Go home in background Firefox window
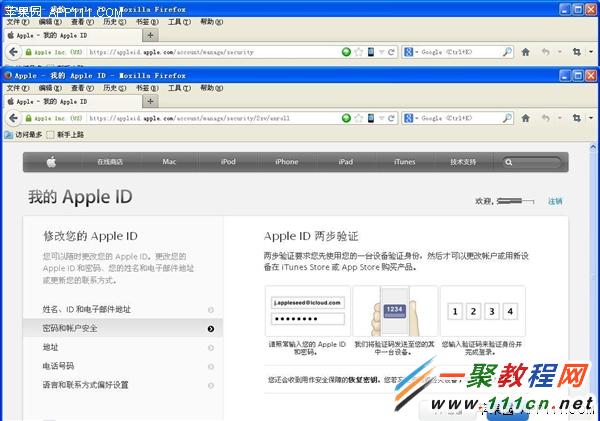This screenshot has width=600, height=421. [x=526, y=52]
